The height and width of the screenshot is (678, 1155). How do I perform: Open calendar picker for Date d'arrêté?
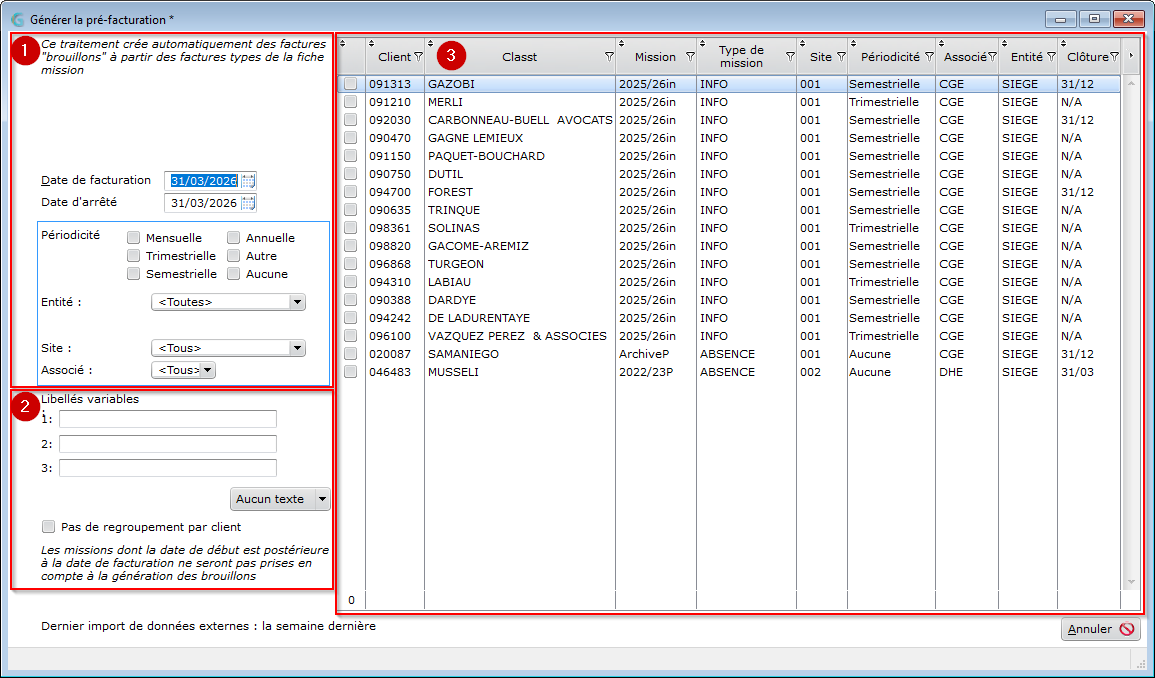click(x=248, y=203)
